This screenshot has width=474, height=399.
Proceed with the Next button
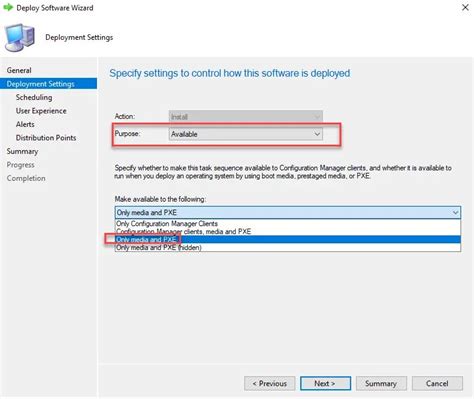click(x=325, y=383)
